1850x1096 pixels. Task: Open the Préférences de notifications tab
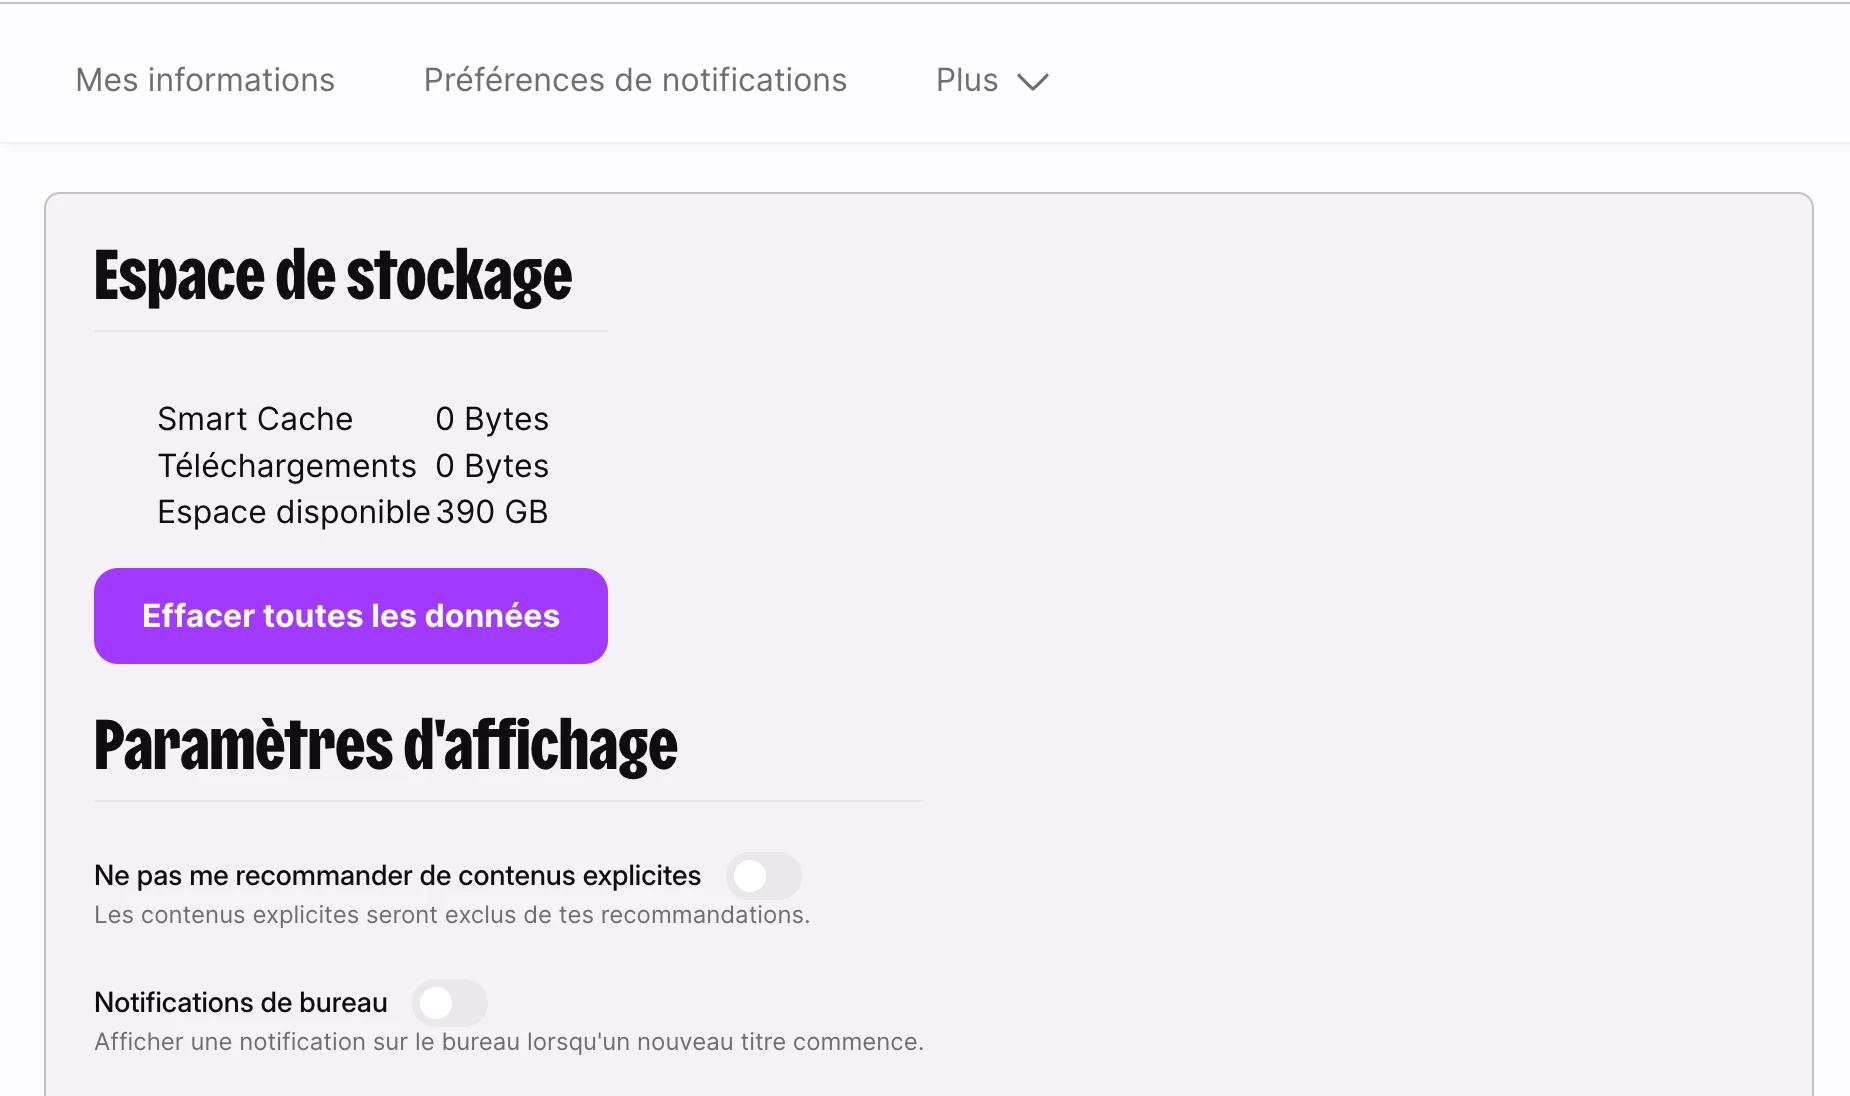[635, 80]
